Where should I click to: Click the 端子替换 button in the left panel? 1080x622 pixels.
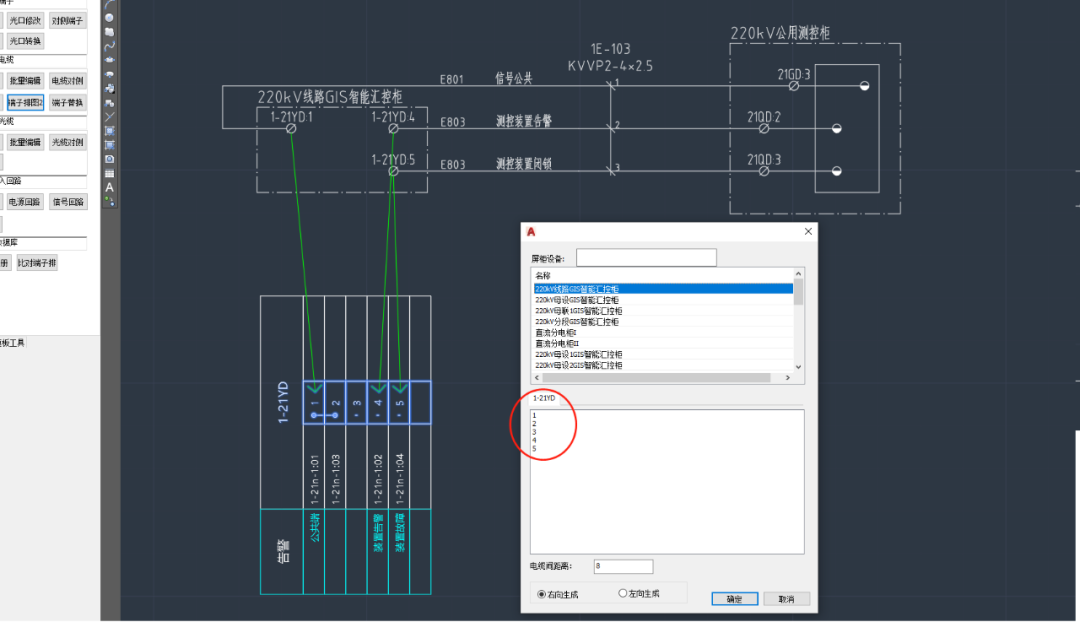coord(68,102)
